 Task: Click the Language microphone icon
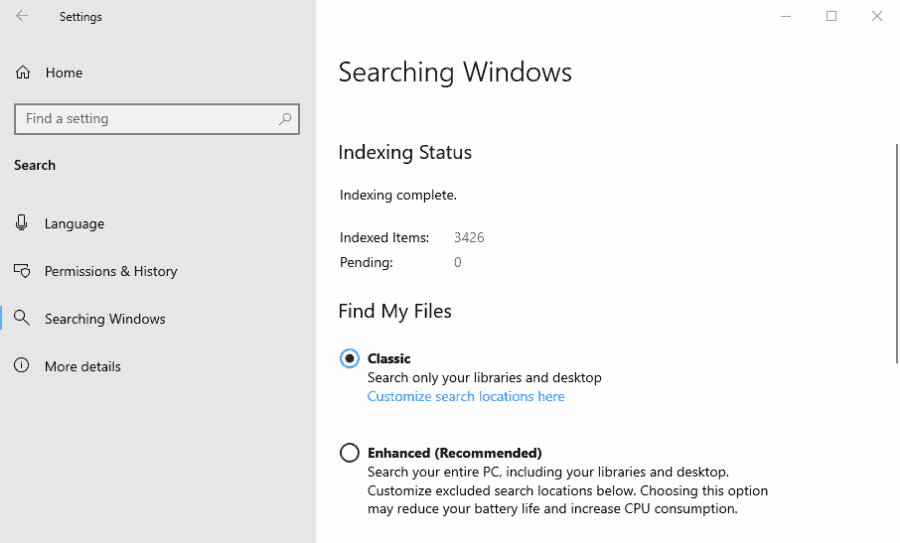click(x=22, y=223)
